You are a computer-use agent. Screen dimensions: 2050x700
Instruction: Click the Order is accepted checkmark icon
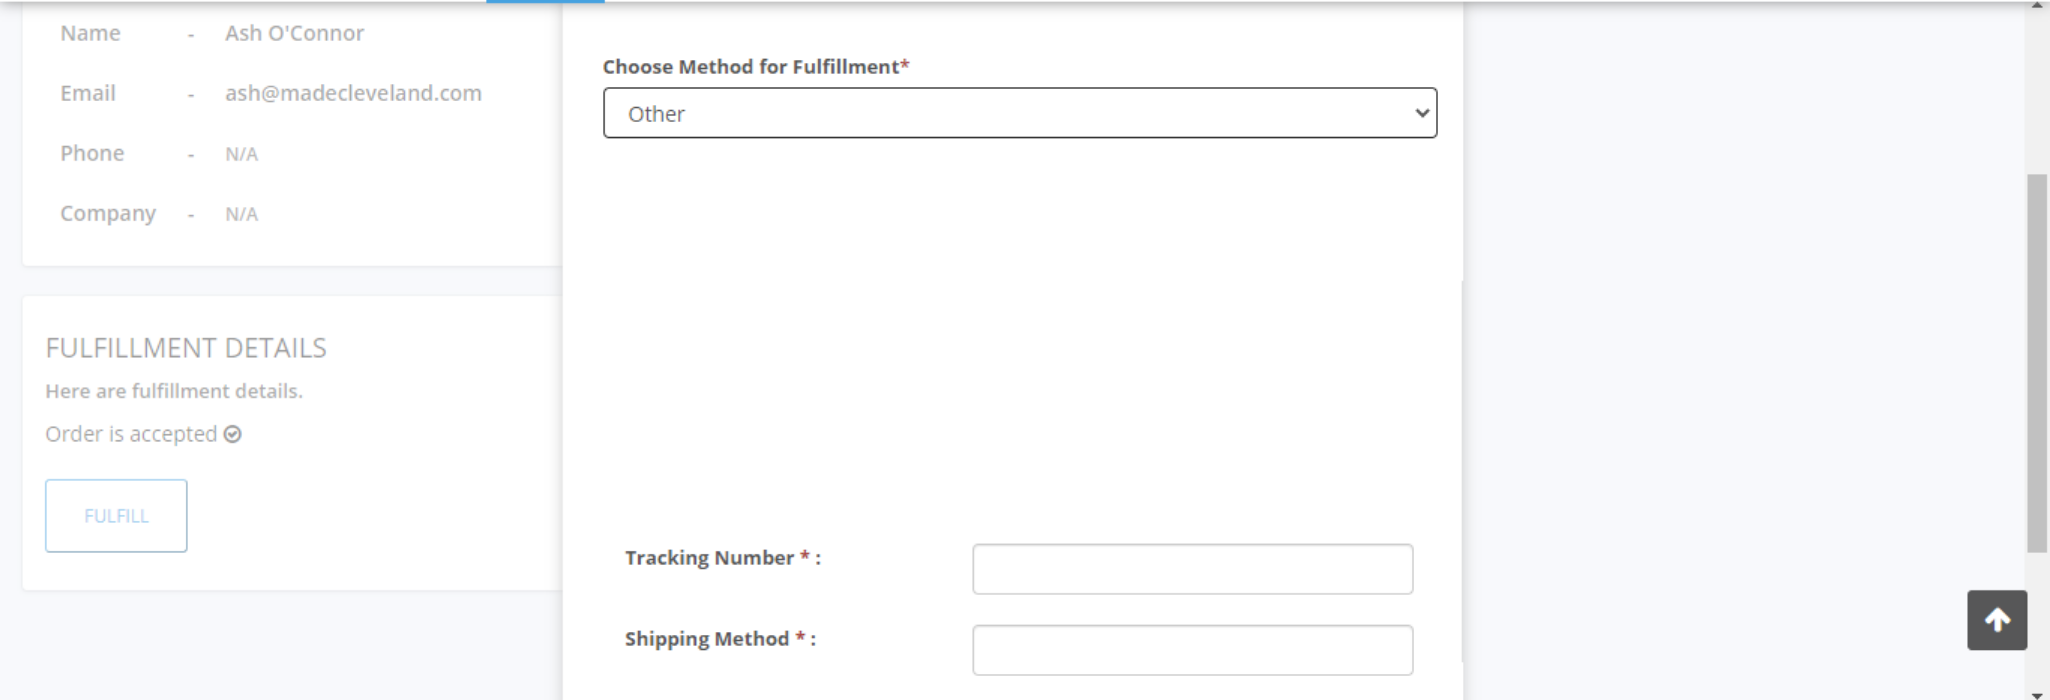(x=233, y=434)
